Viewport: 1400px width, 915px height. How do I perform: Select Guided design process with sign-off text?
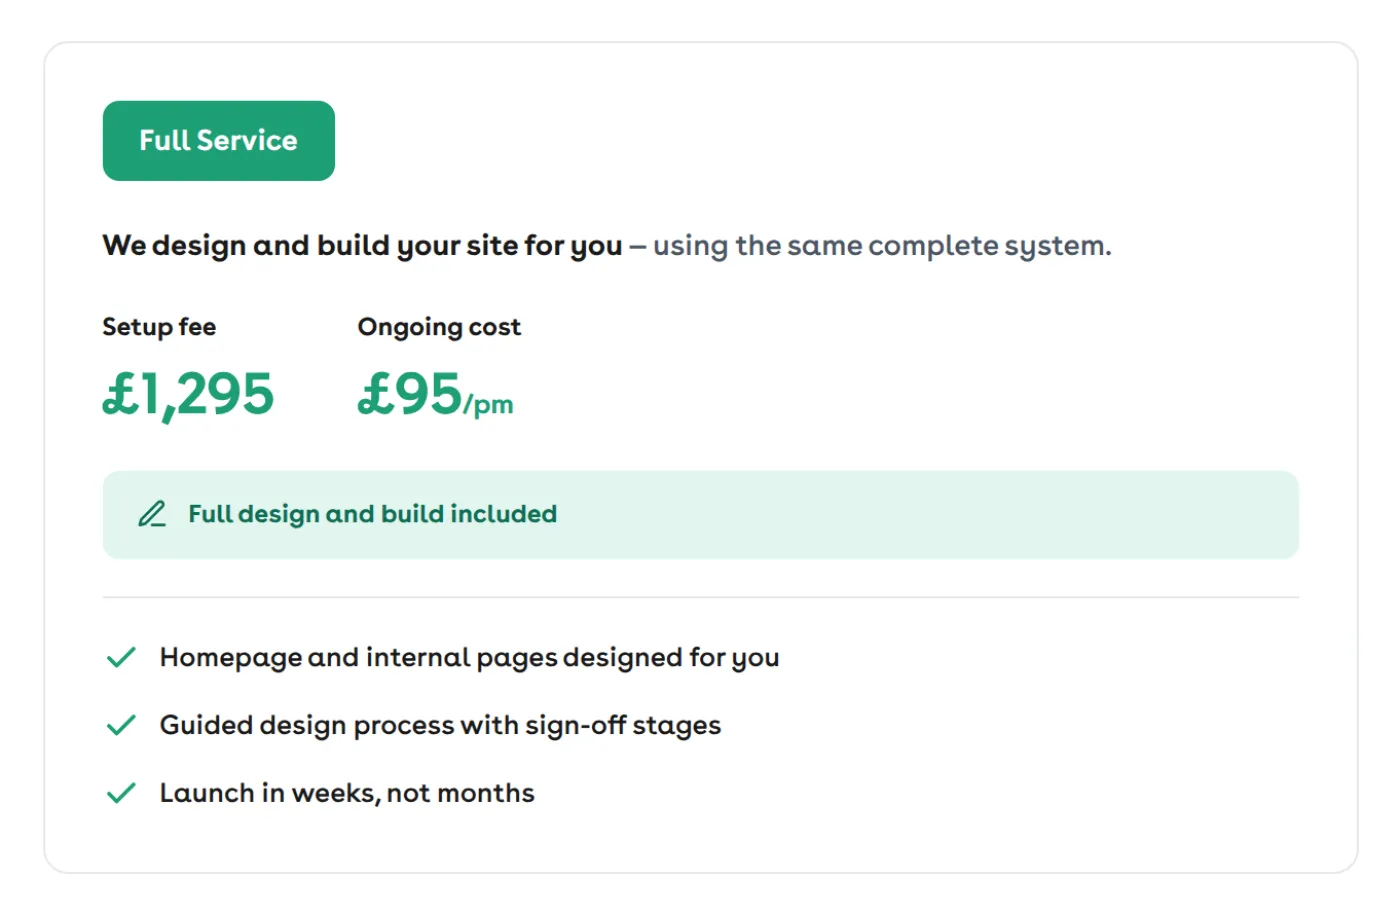[440, 726]
